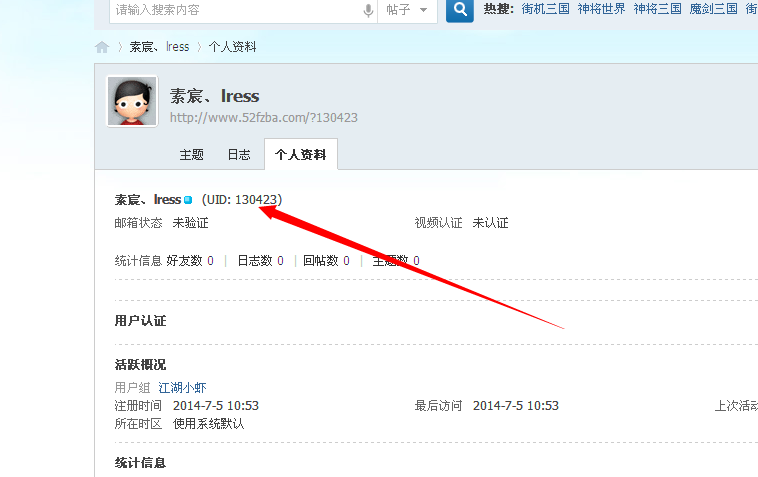Select the 个人资料 tab
This screenshot has height=477, width=758.
(301, 155)
